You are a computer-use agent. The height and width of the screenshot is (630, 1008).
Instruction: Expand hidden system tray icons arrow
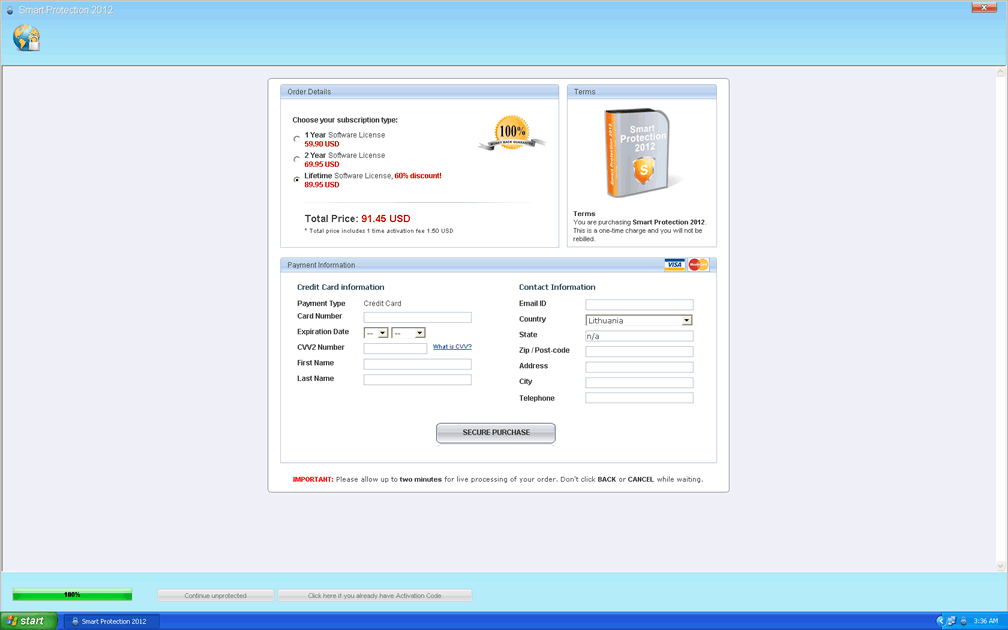pos(939,621)
